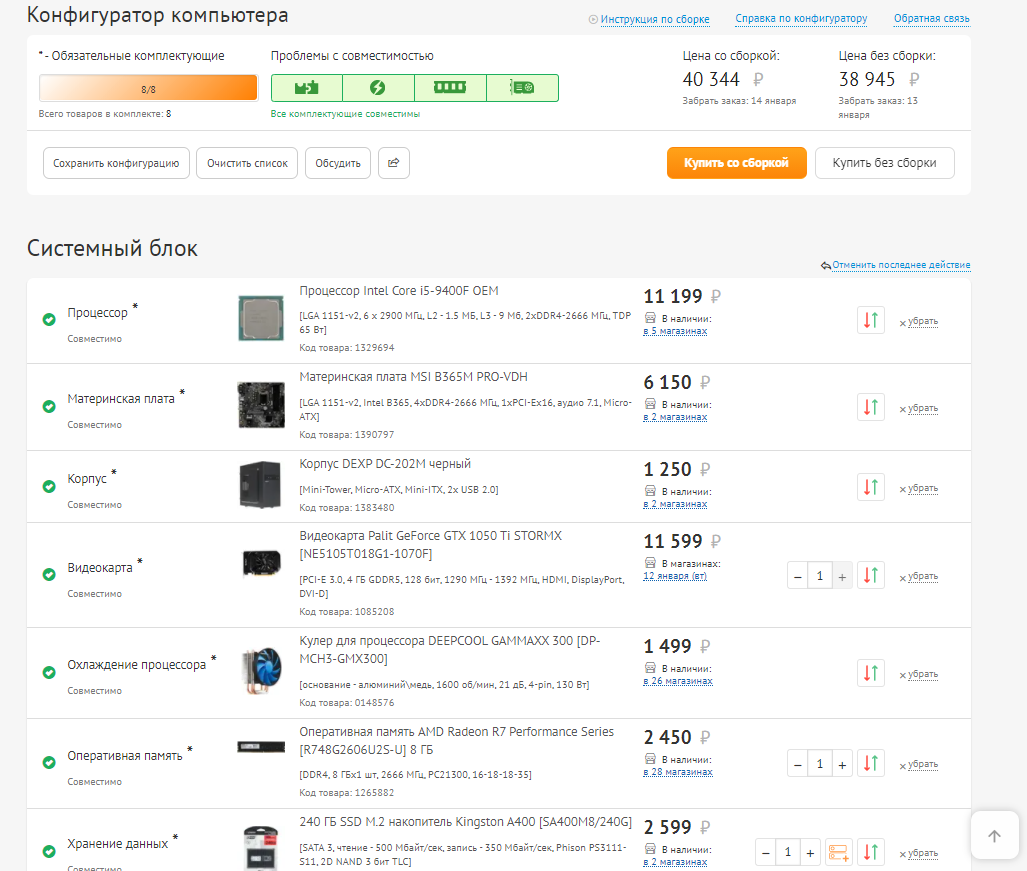Remove the video card with убрать
Screen dimensions: 1027x871
pyautogui.click(x=922, y=576)
